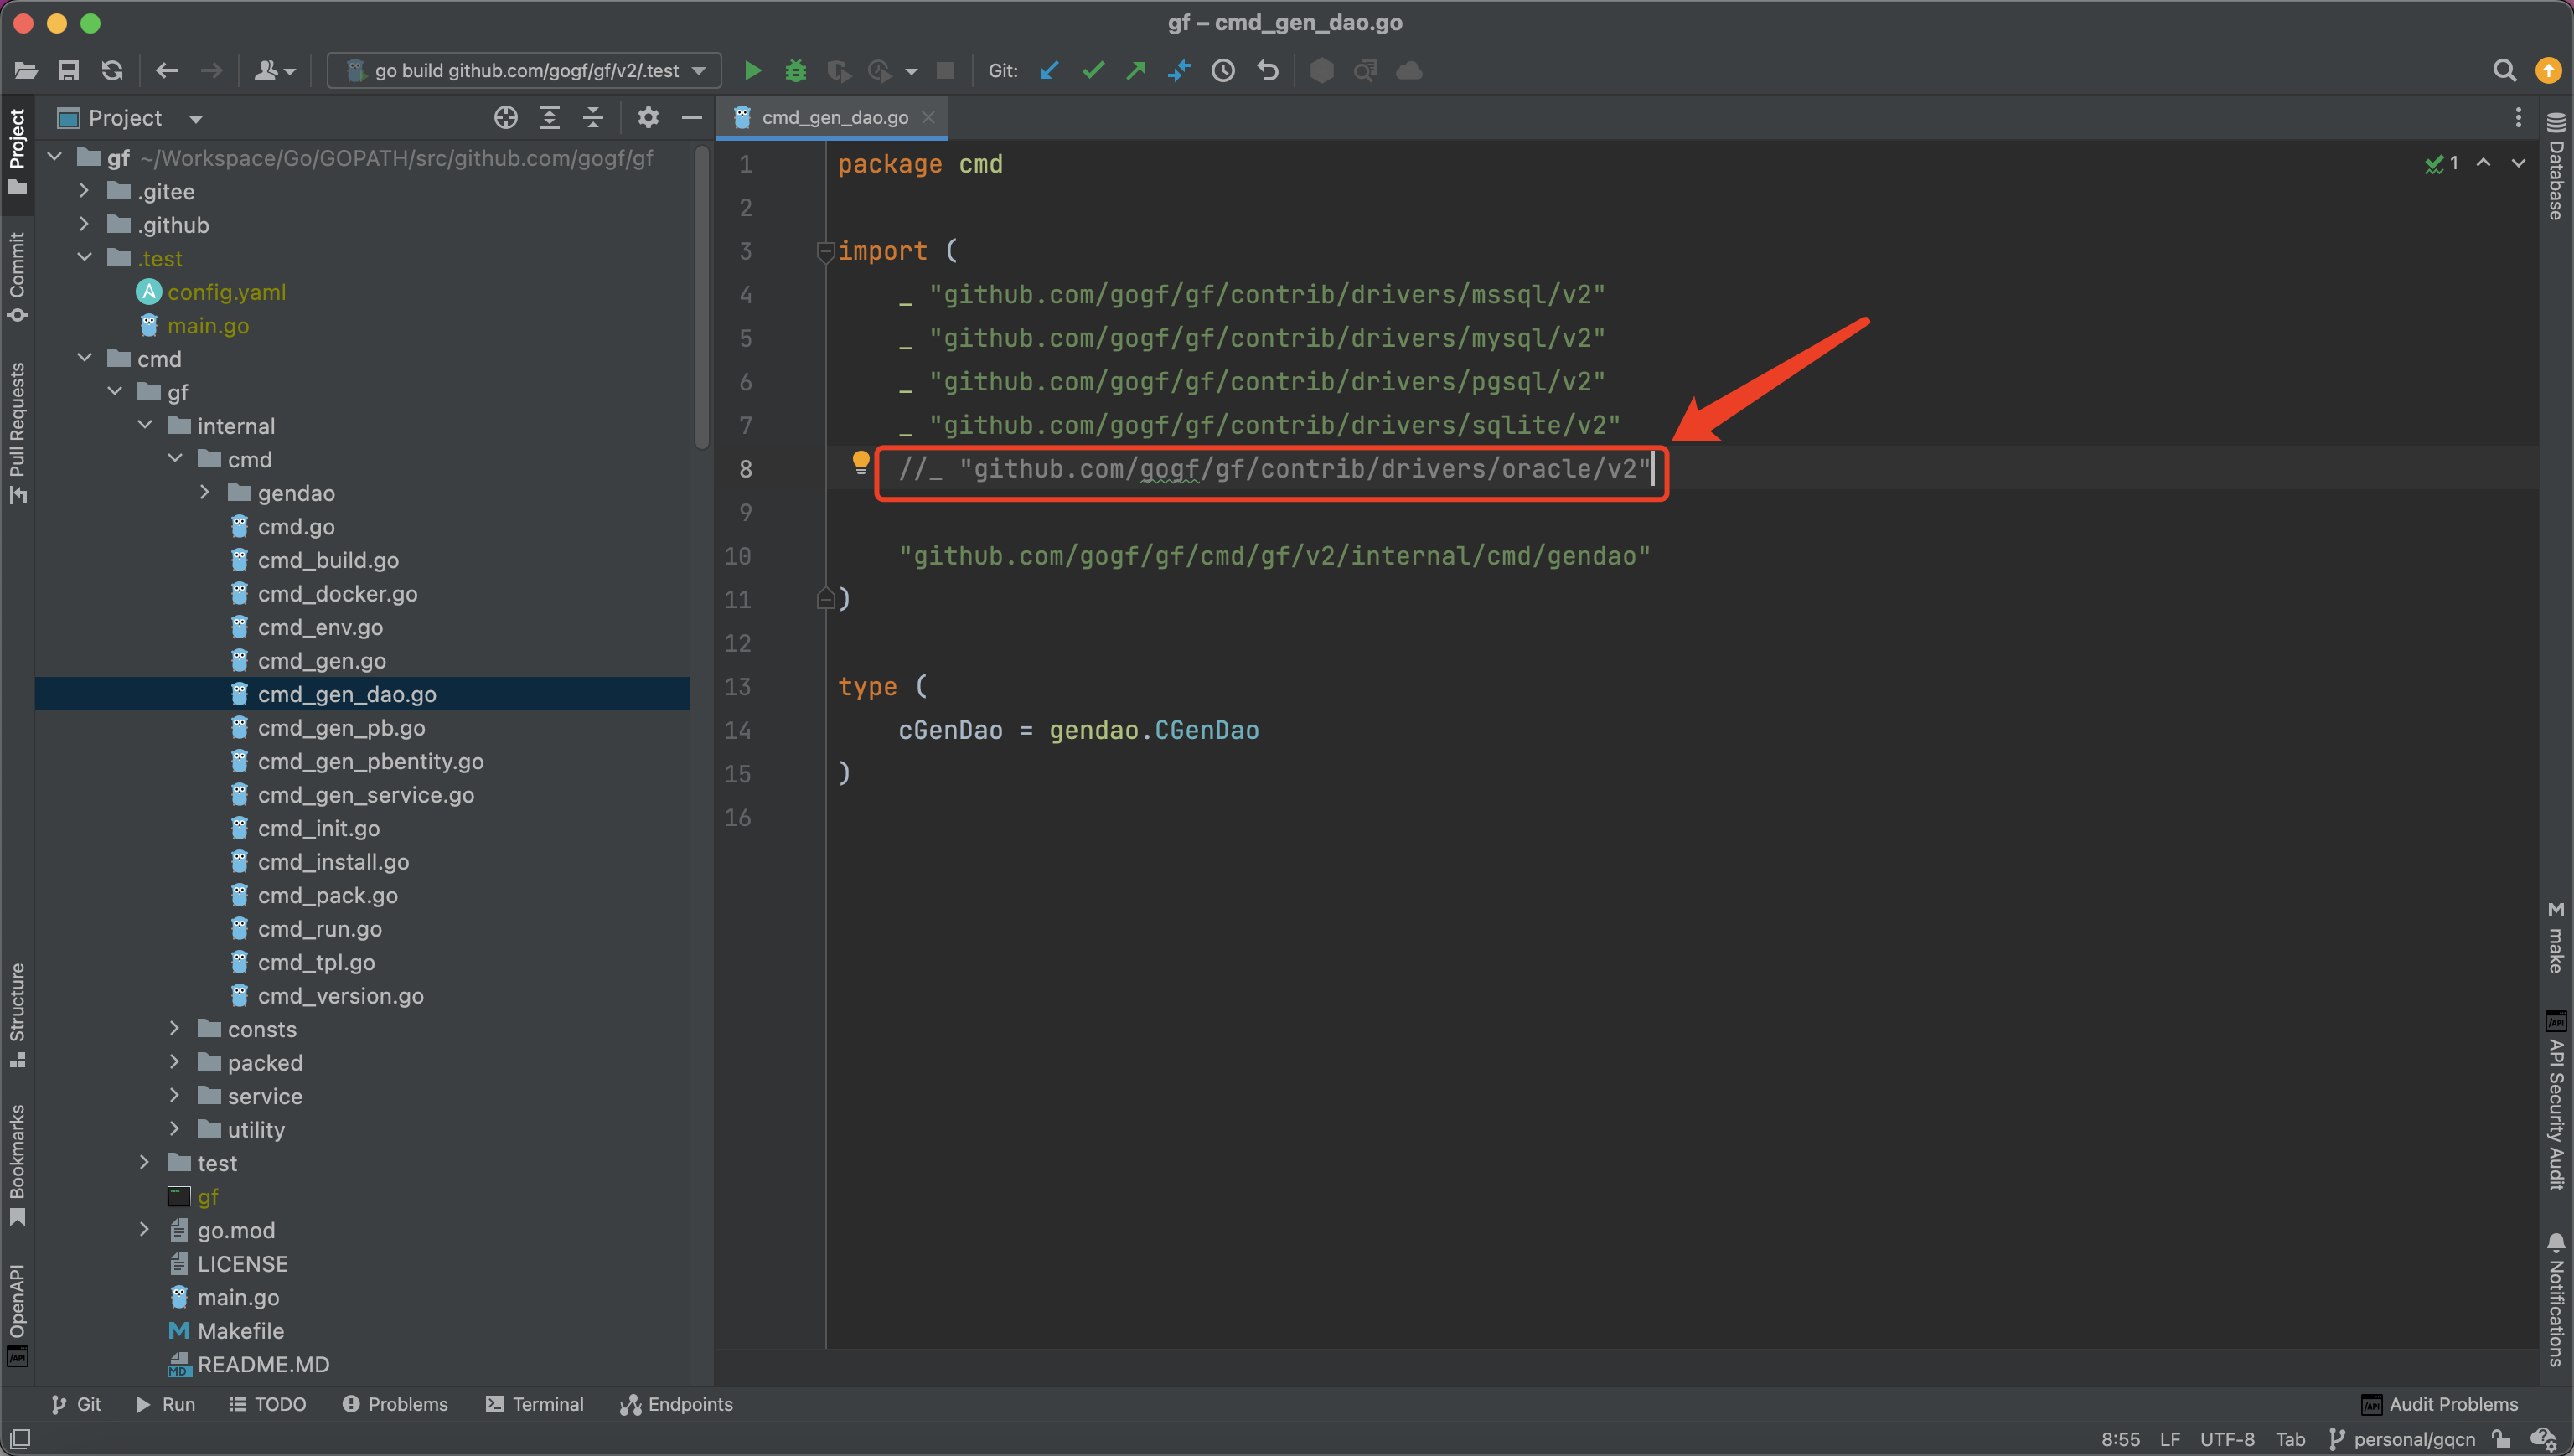The width and height of the screenshot is (2574, 1456).
Task: Click the Search Everywhere magnifier icon
Action: 2504,71
